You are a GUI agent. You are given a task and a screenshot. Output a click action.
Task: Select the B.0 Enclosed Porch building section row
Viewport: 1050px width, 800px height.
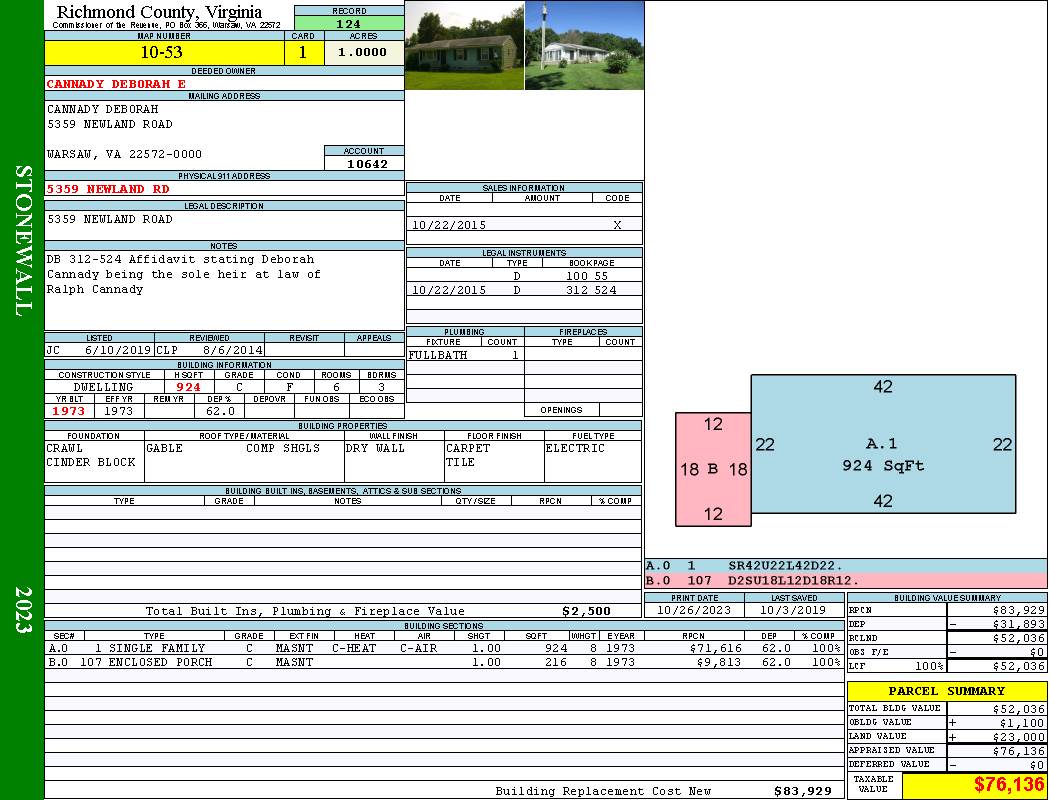point(443,662)
